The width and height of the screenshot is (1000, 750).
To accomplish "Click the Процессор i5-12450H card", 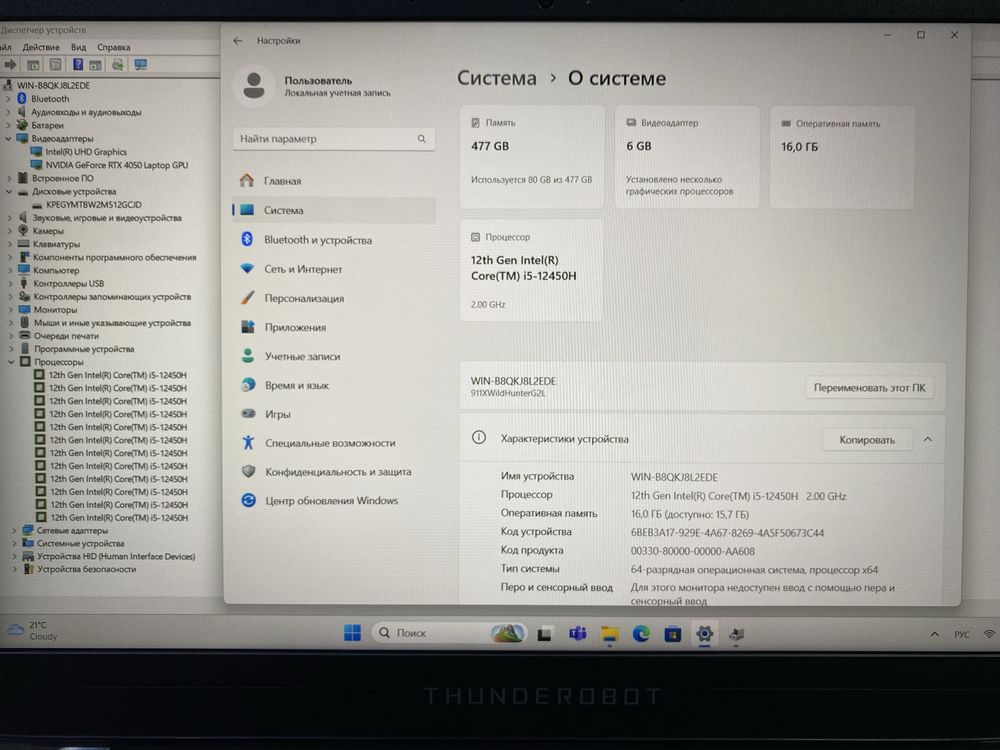I will [x=531, y=270].
